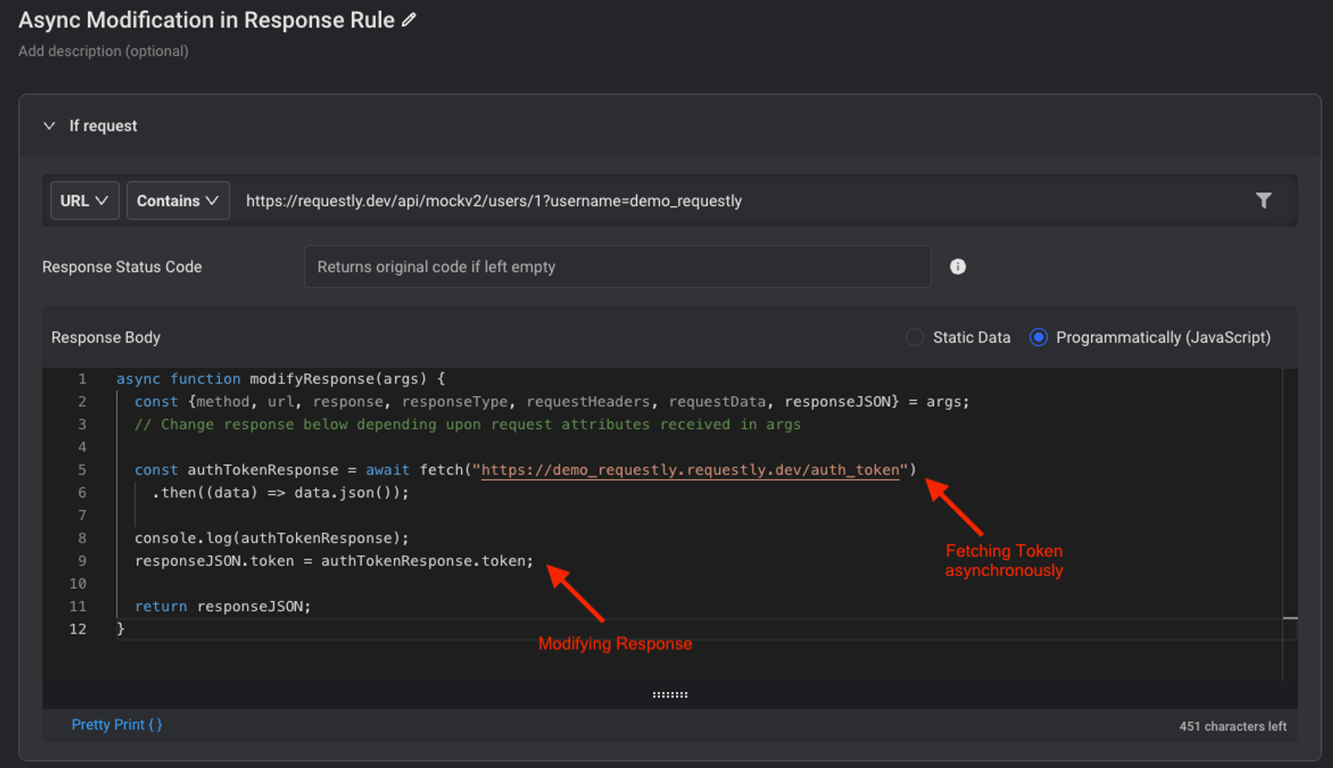Select the Programmatically (JavaScript) radio button
The height and width of the screenshot is (768, 1333).
click(1038, 338)
